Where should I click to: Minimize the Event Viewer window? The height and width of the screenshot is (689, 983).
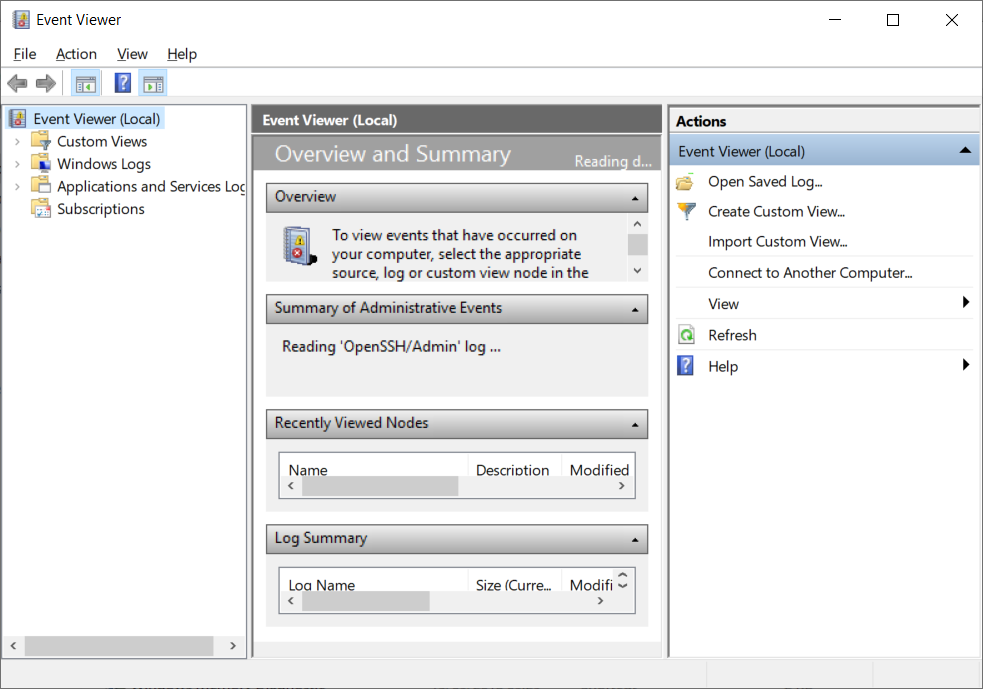[834, 20]
